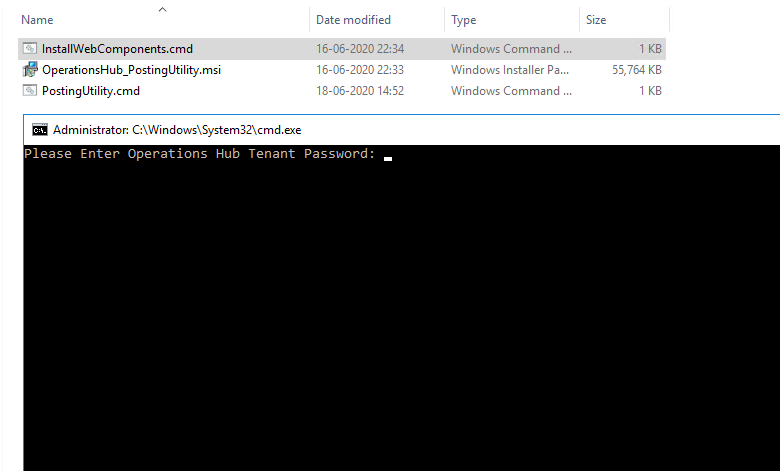The height and width of the screenshot is (471, 780).
Task: Sort files by the Name column
Action: pos(37,20)
